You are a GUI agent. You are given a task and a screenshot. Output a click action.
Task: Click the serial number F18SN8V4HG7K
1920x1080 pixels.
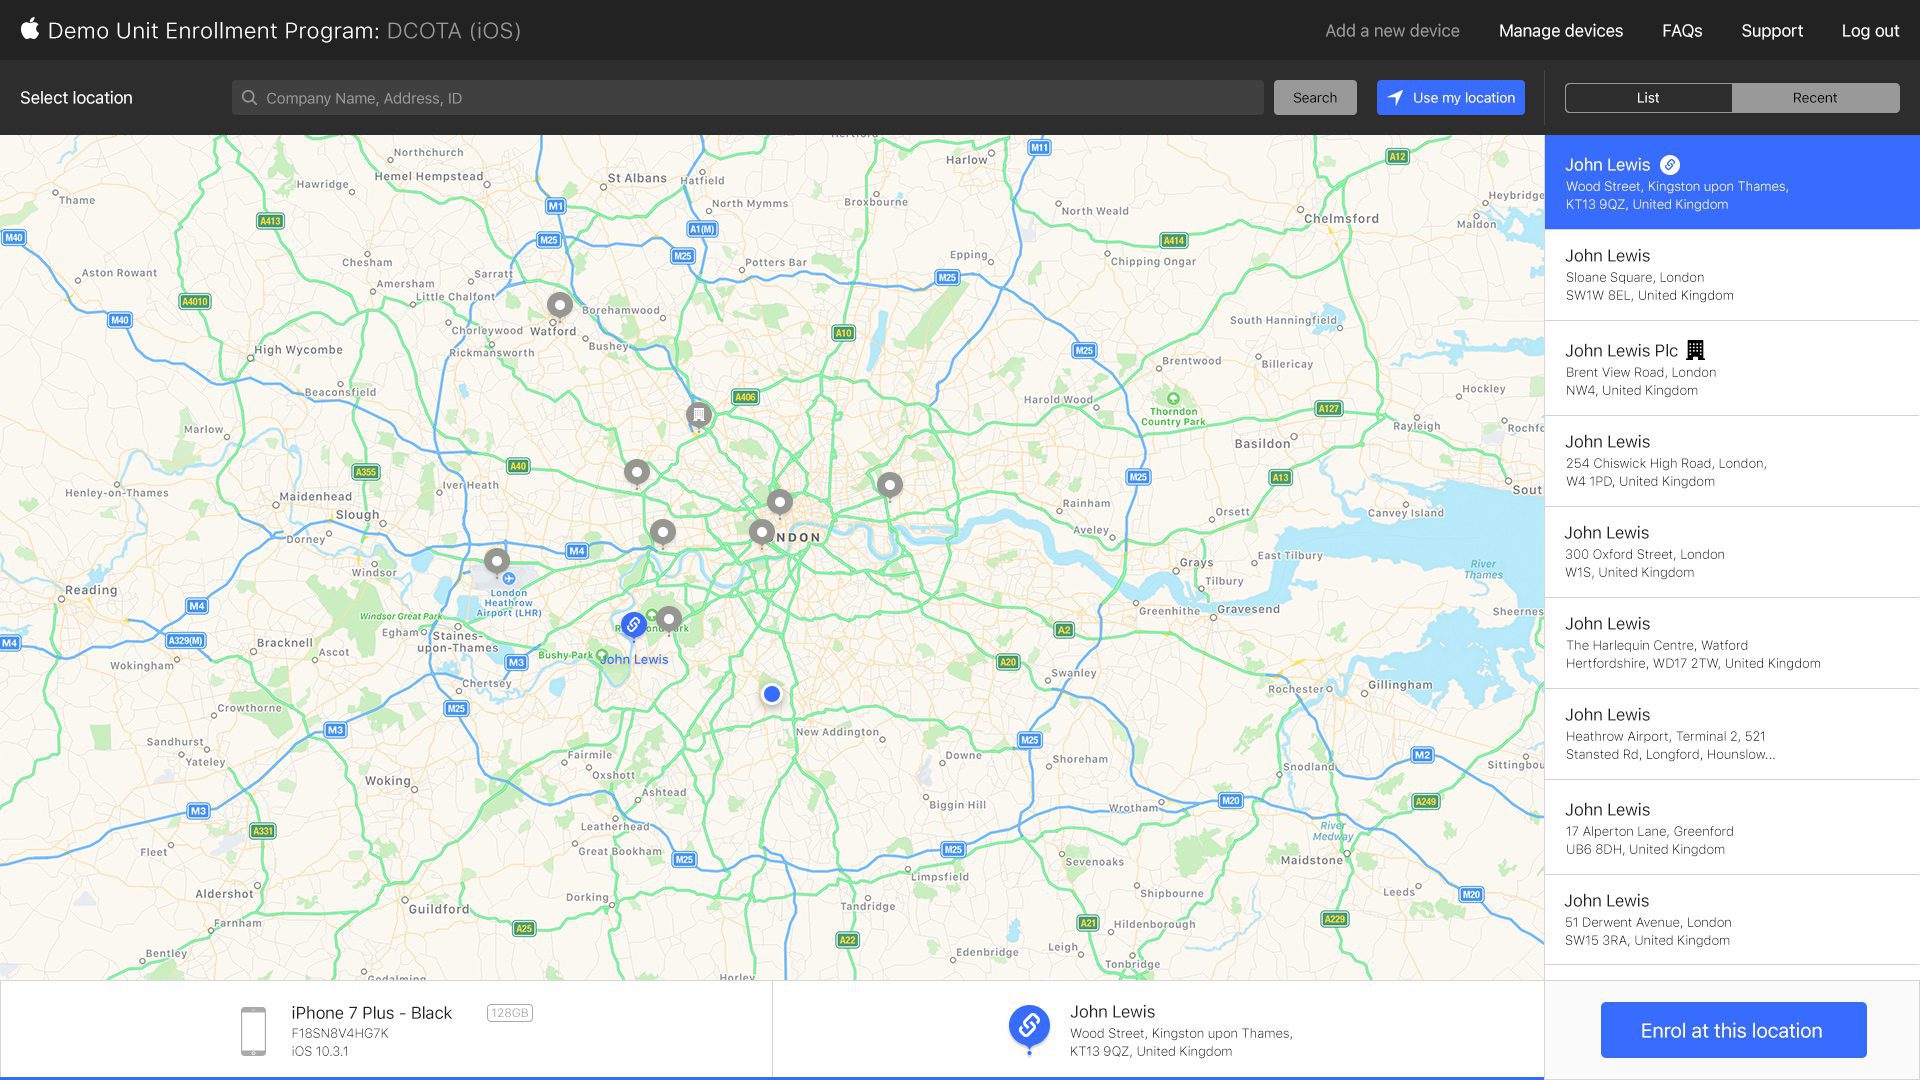340,1033
